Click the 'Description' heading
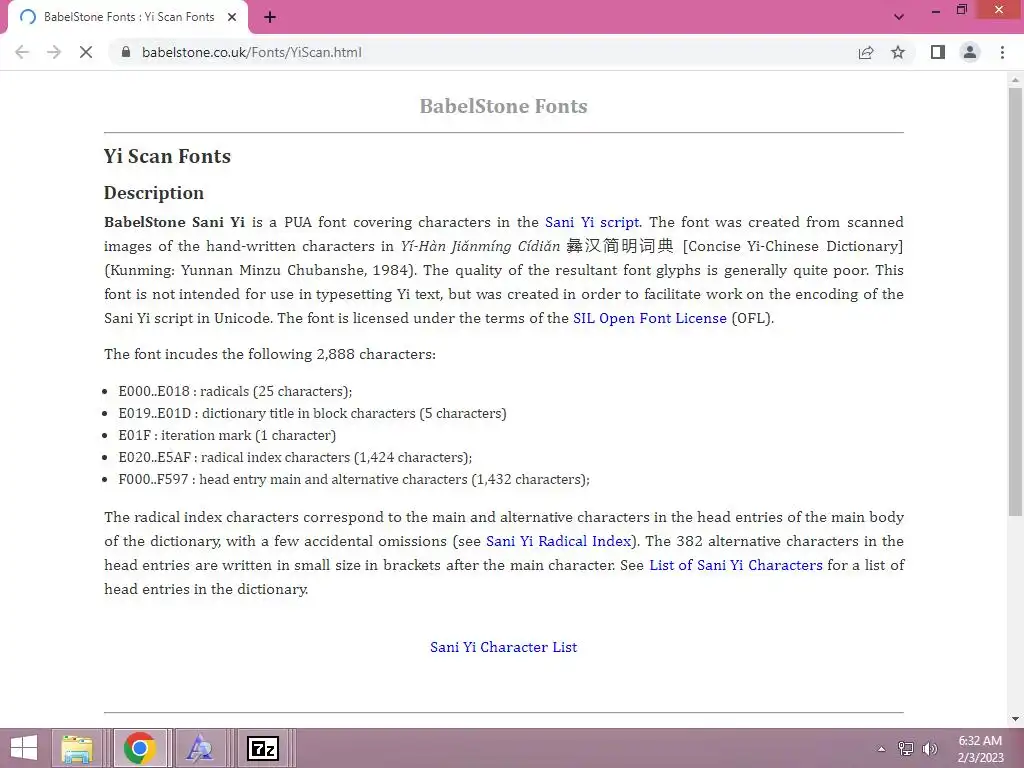Screen dimensions: 1024x768 [153, 193]
